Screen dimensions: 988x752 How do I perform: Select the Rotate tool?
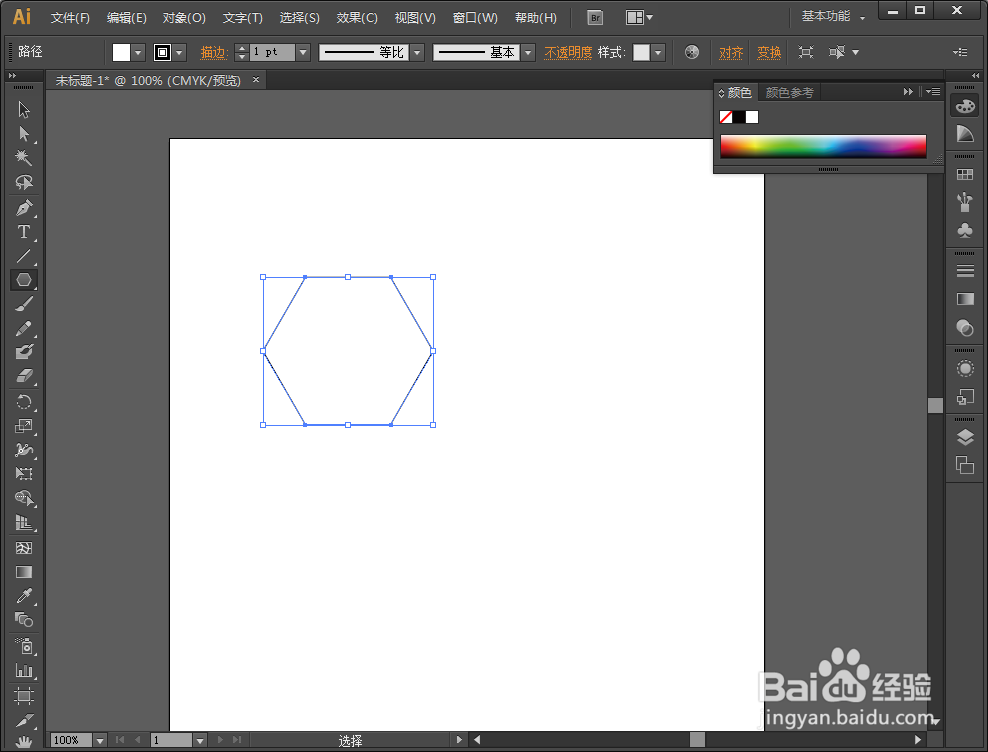click(x=24, y=402)
